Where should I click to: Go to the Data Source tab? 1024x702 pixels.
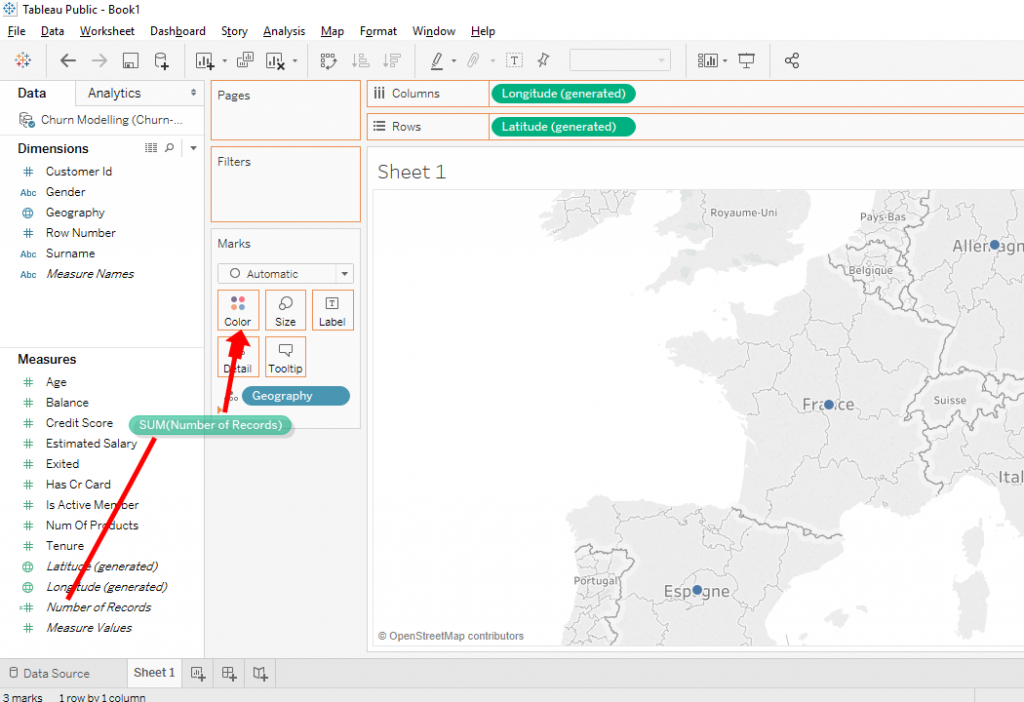56,673
